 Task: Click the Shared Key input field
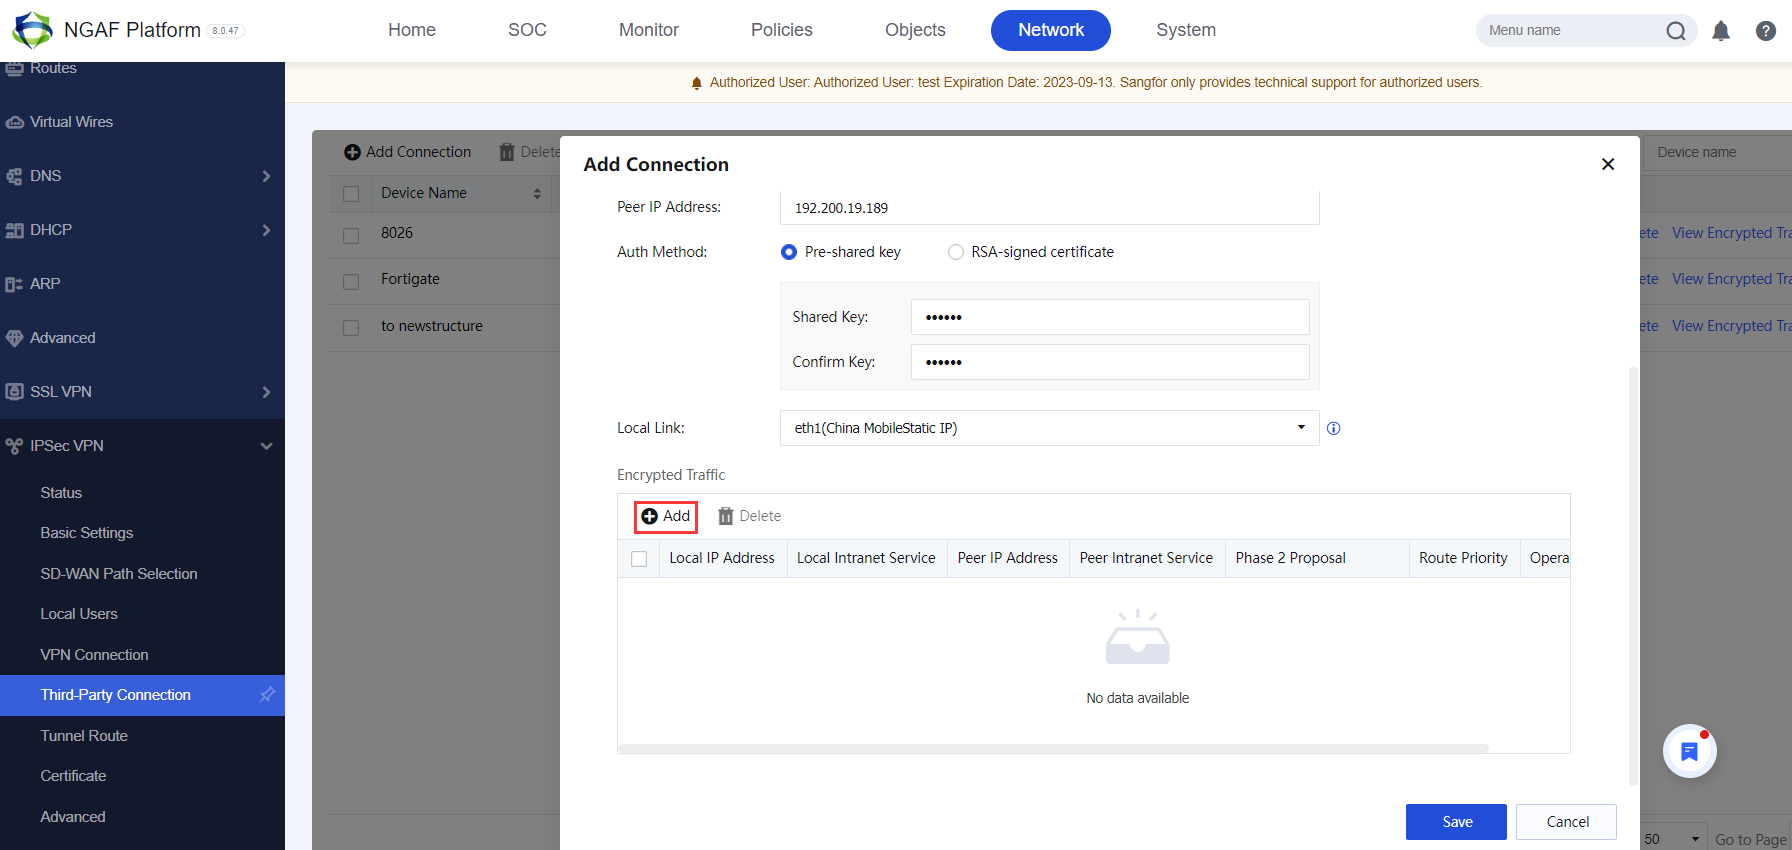point(1109,317)
